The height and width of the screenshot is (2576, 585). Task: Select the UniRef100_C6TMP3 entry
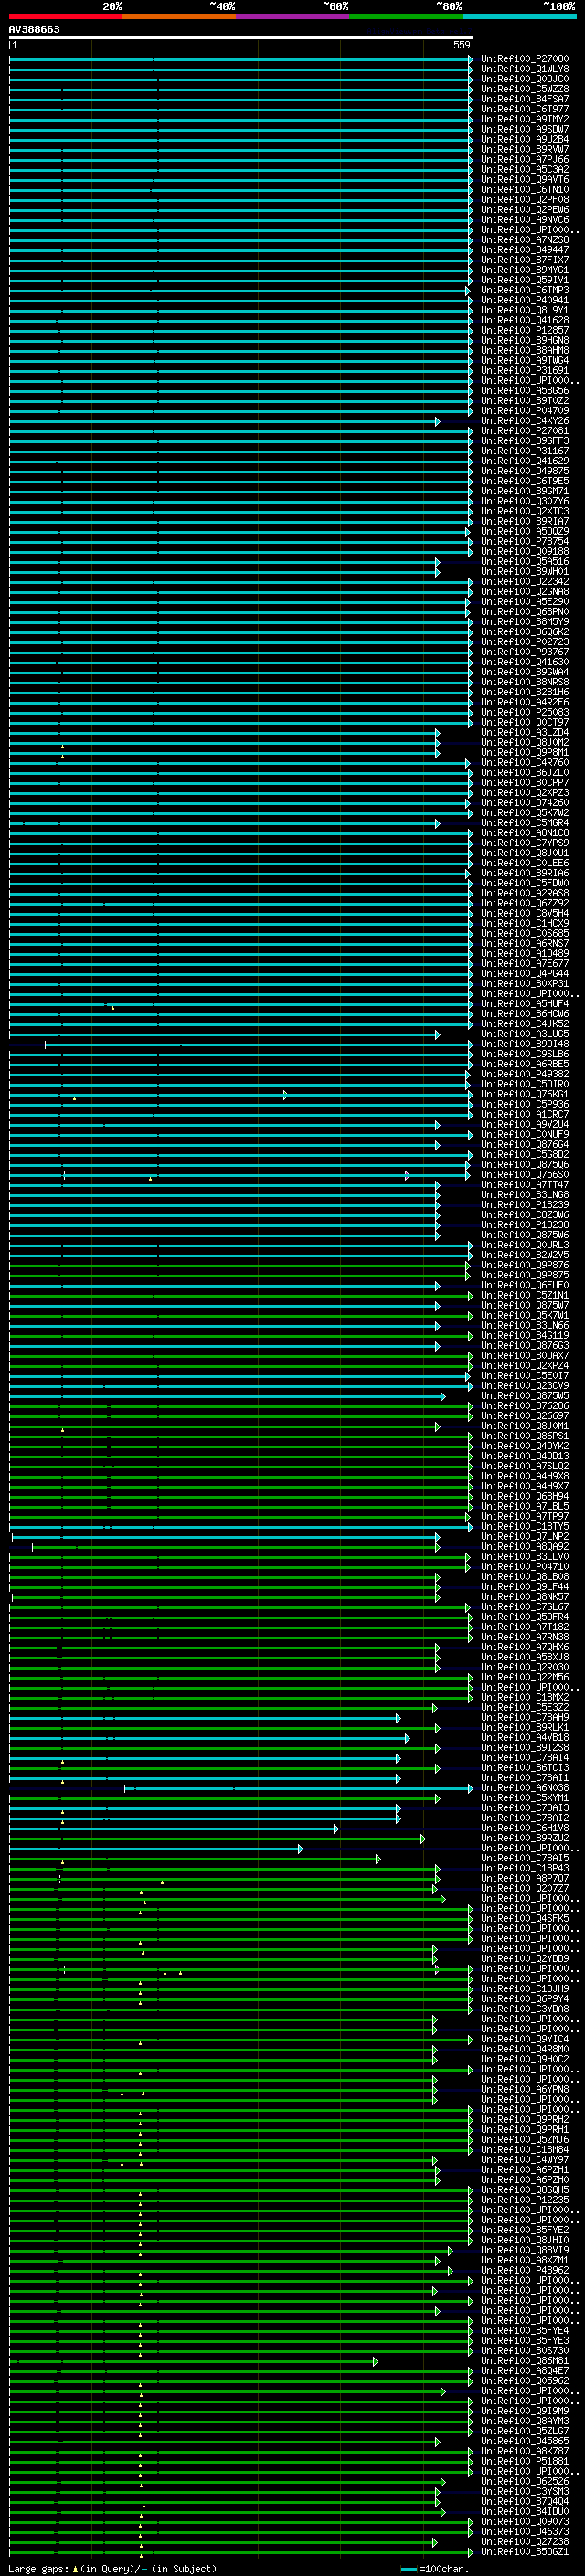tap(525, 290)
